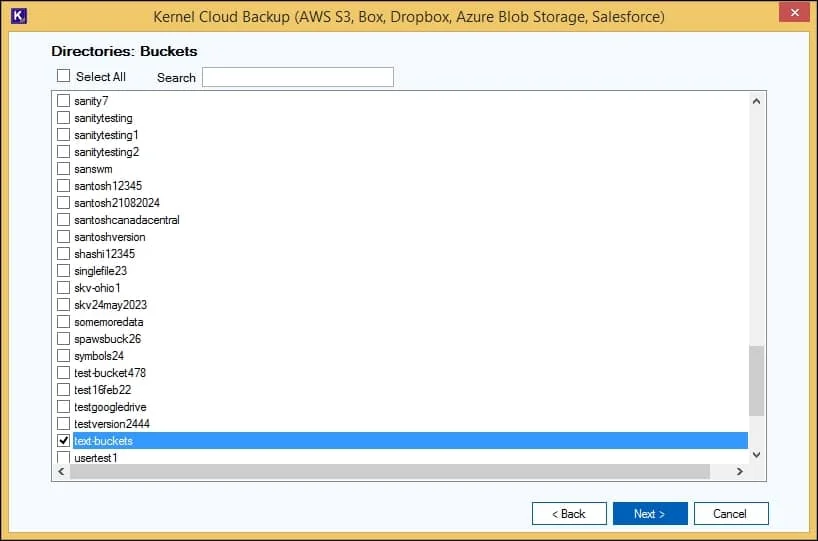
Task: Select the testgoogledrive checkbox
Action: coord(64,406)
